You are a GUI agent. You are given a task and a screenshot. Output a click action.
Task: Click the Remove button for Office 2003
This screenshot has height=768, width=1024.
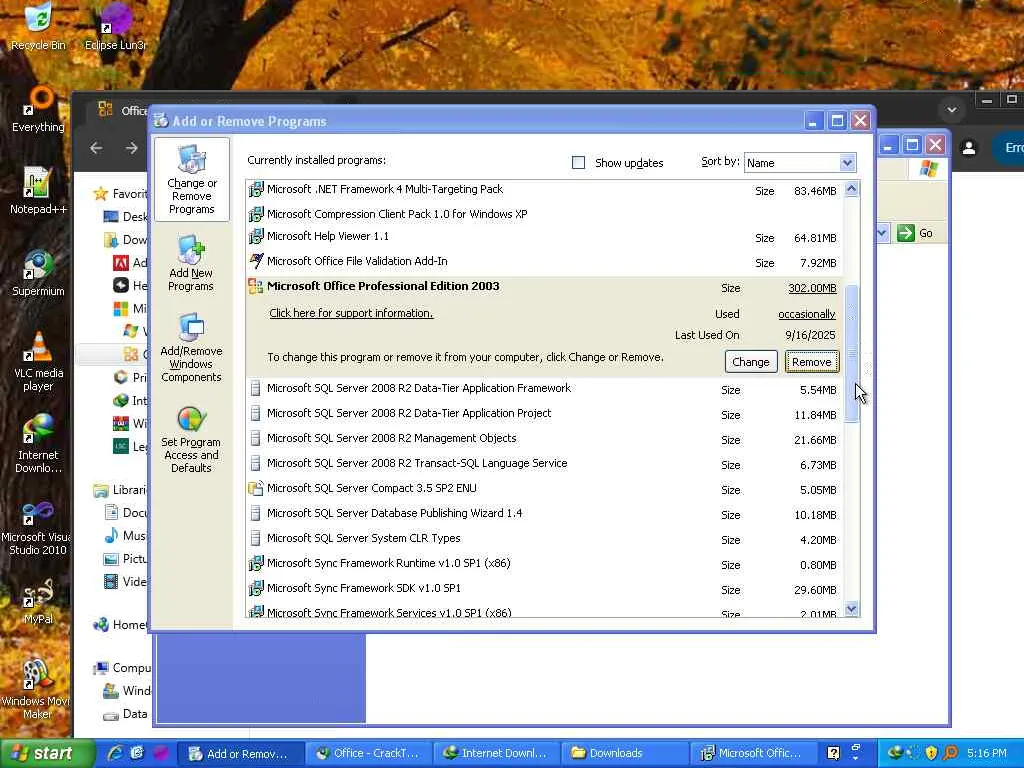812,362
